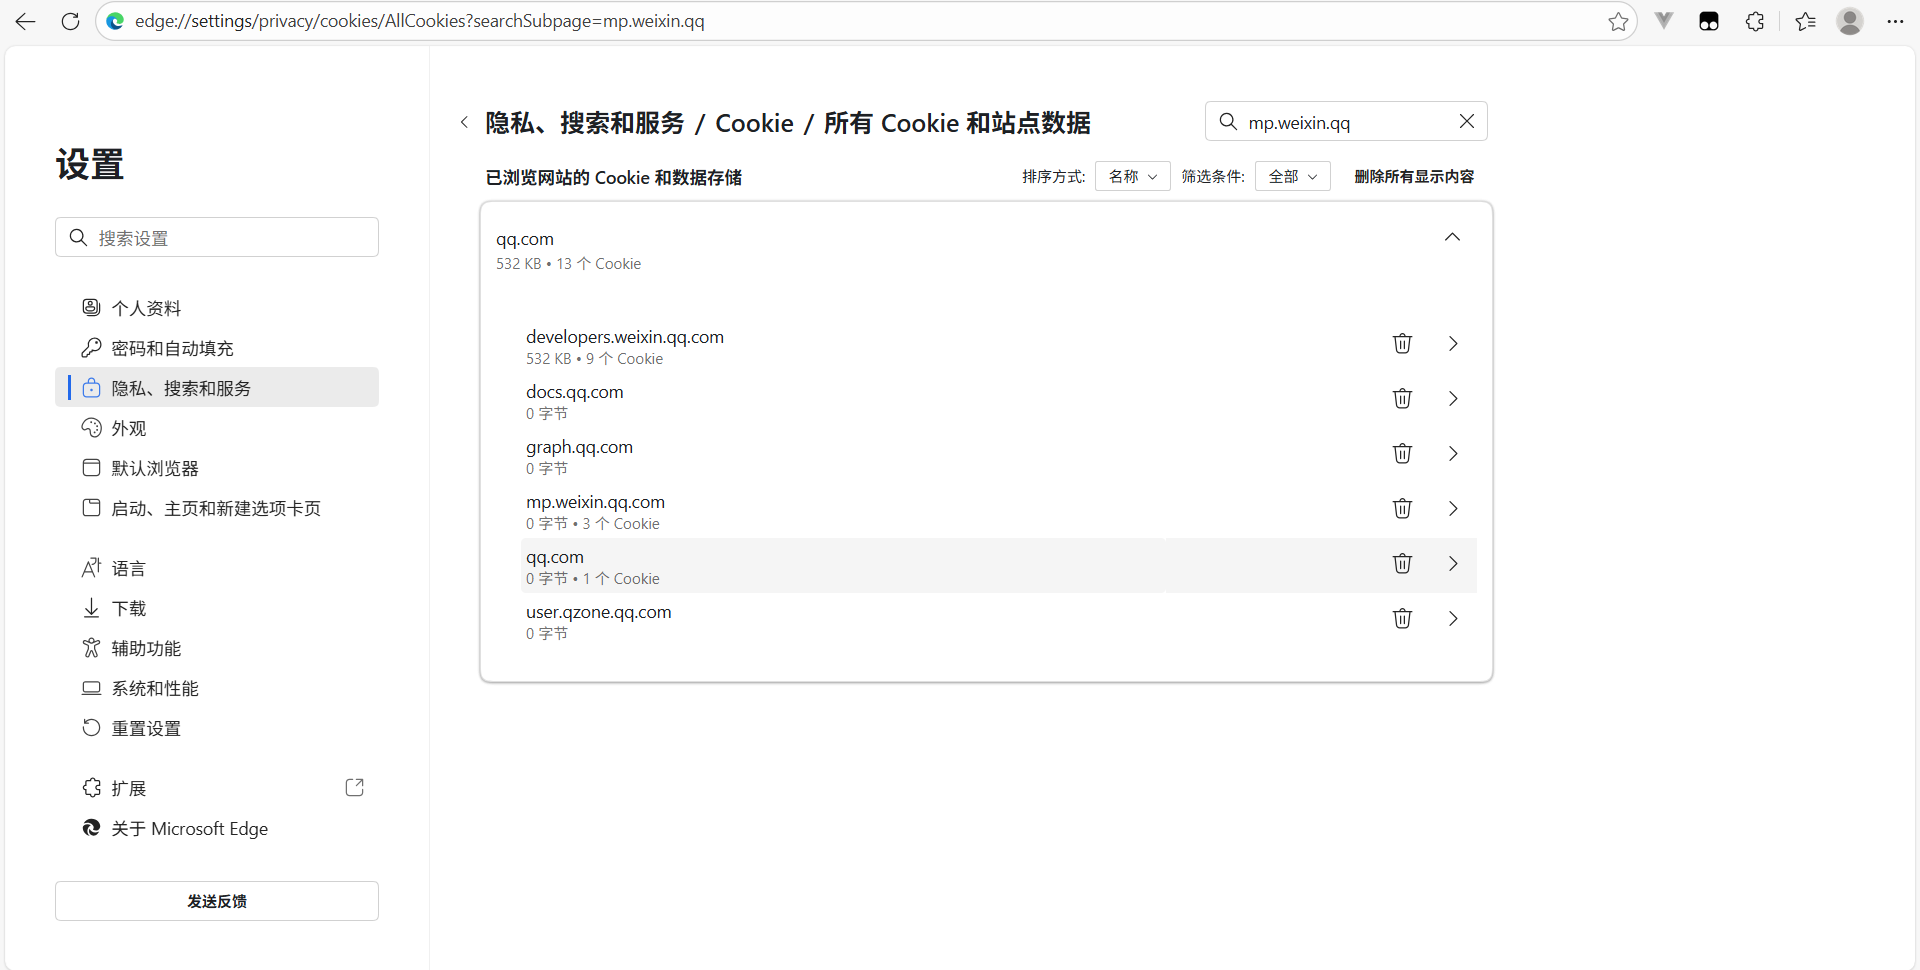Delete docs.qq.com site data

(x=1402, y=399)
